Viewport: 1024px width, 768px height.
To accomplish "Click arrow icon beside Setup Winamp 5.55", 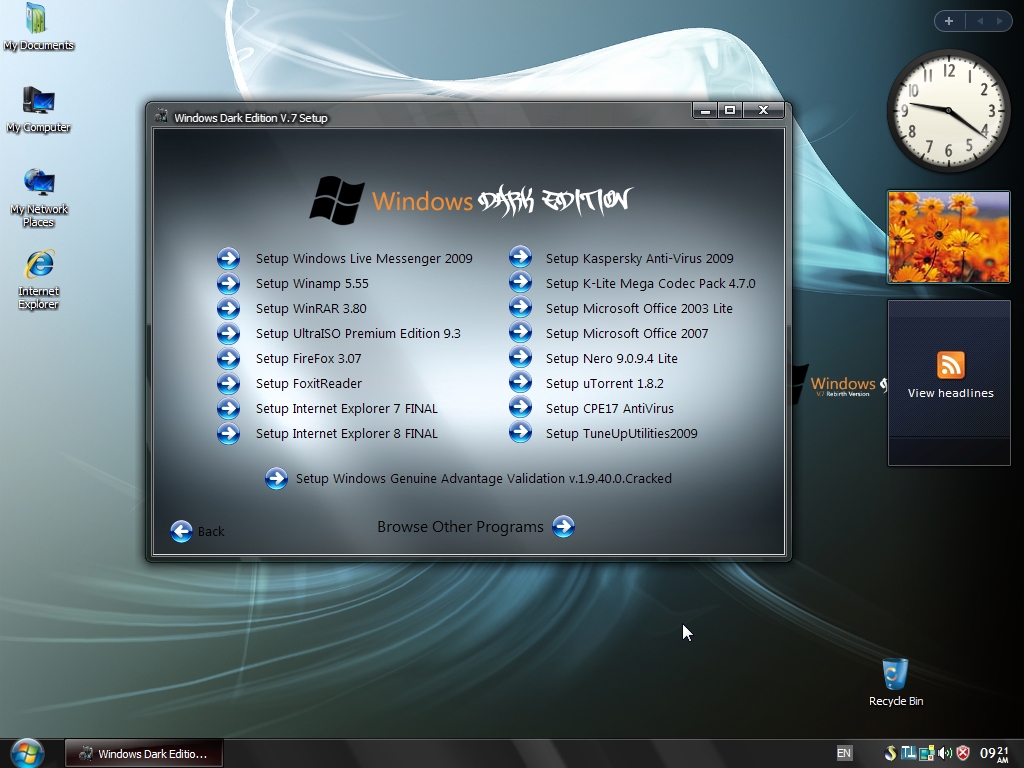I will coord(229,283).
